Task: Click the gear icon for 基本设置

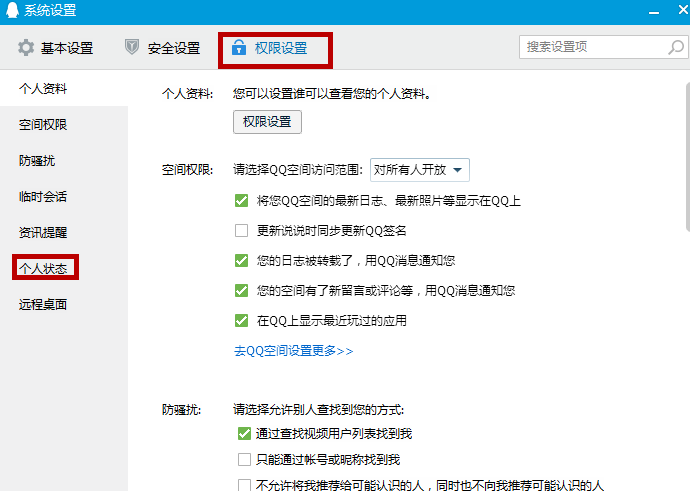Action: [x=26, y=48]
